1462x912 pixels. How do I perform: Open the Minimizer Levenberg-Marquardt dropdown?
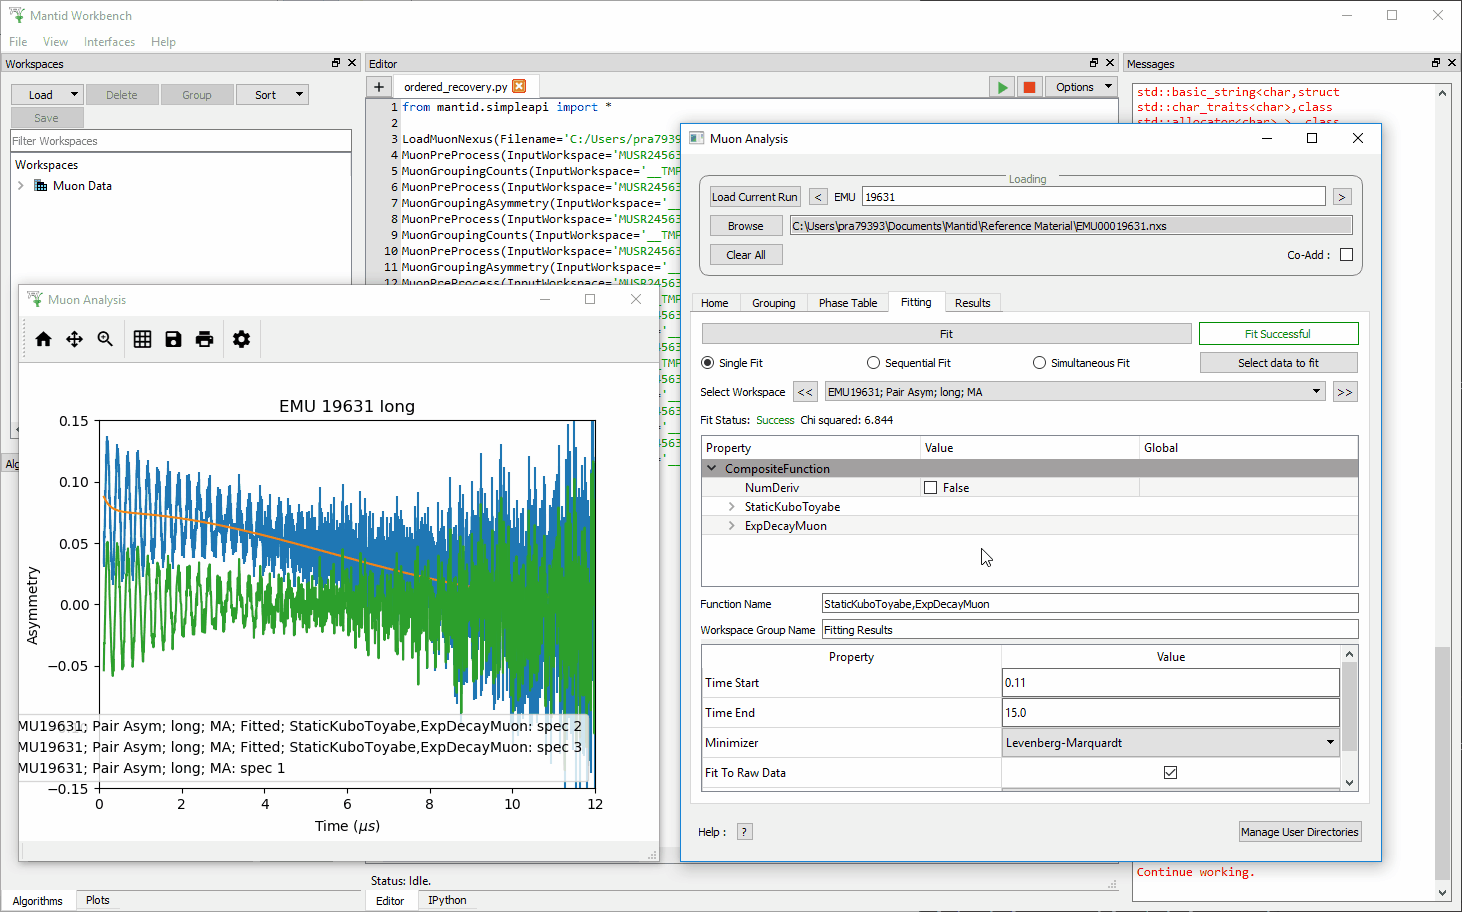(1170, 743)
